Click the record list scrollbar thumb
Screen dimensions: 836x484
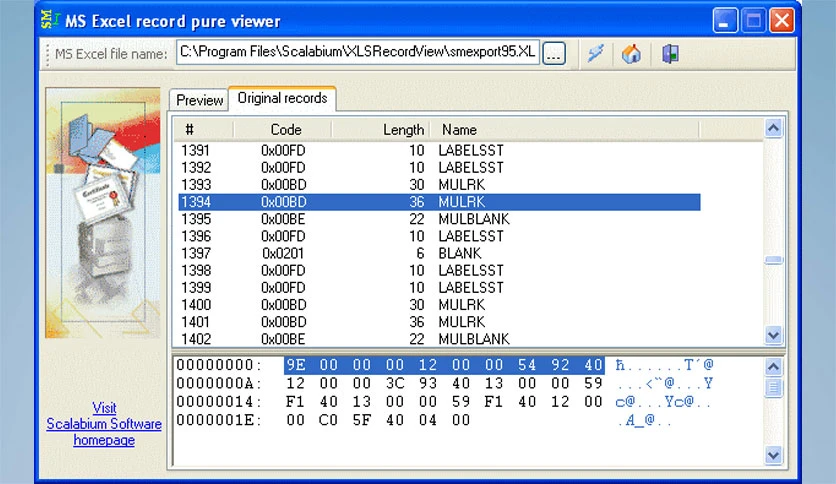[773, 260]
